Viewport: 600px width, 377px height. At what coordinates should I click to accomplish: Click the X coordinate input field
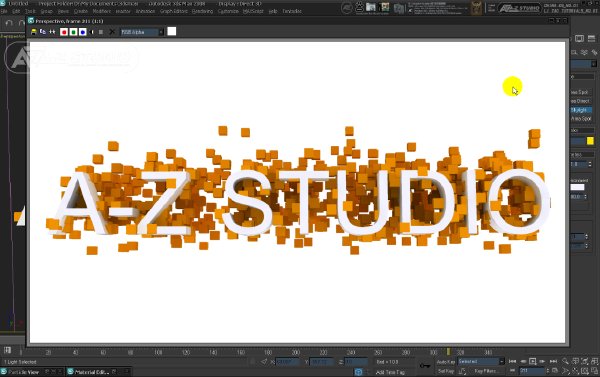tap(288, 361)
